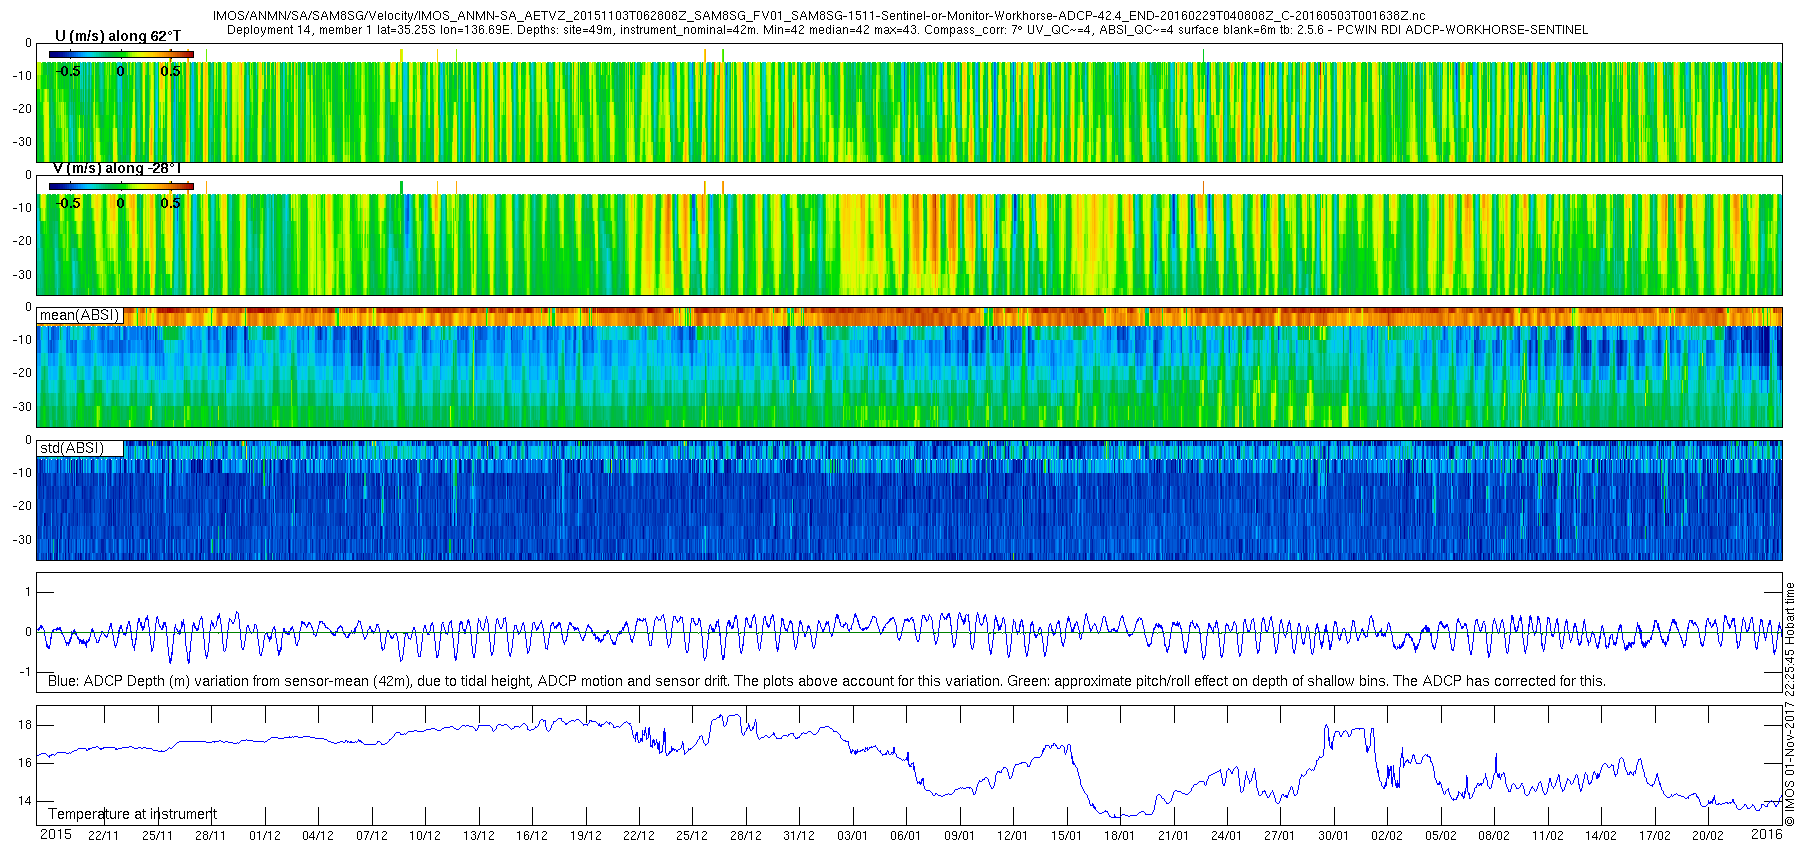This screenshot has width=1800, height=850.
Task: Click the '19/12' date tick
Action: (585, 836)
